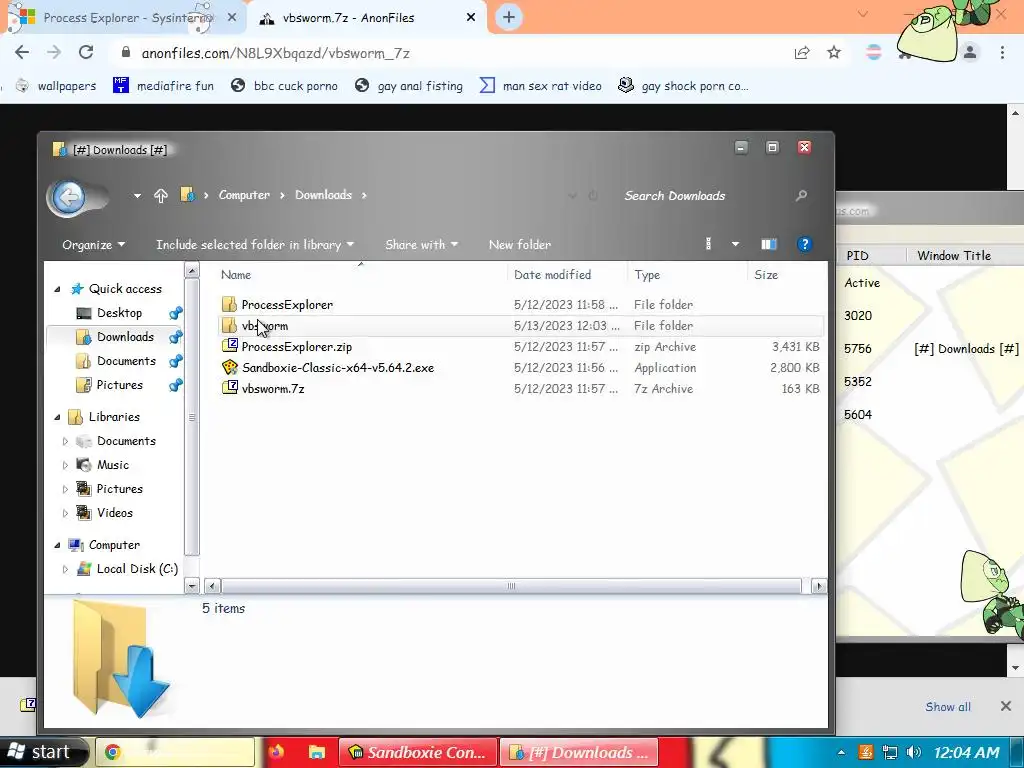
Task: Go back in the browser
Action: click(22, 52)
